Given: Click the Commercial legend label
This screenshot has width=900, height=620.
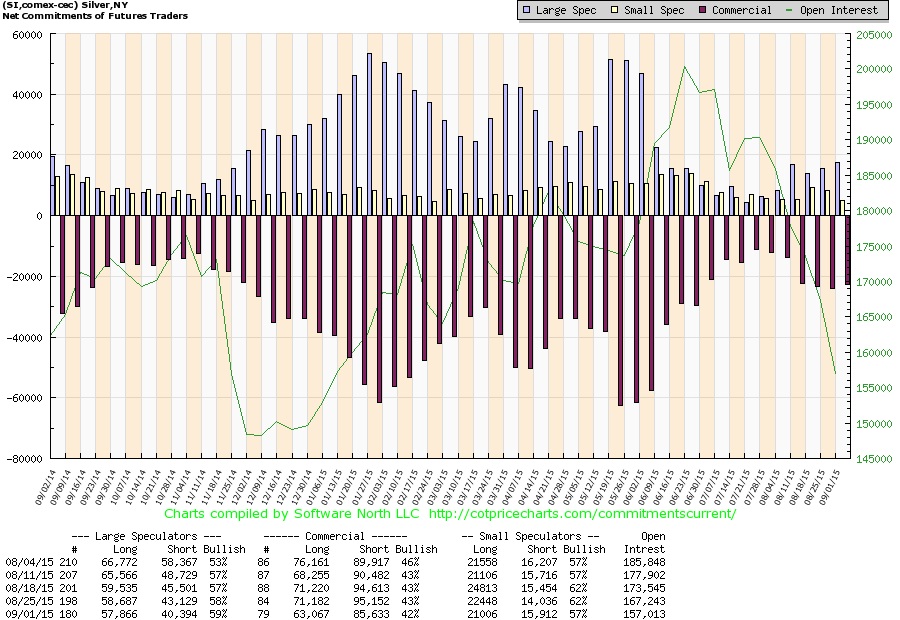Looking at the screenshot, I should [742, 10].
